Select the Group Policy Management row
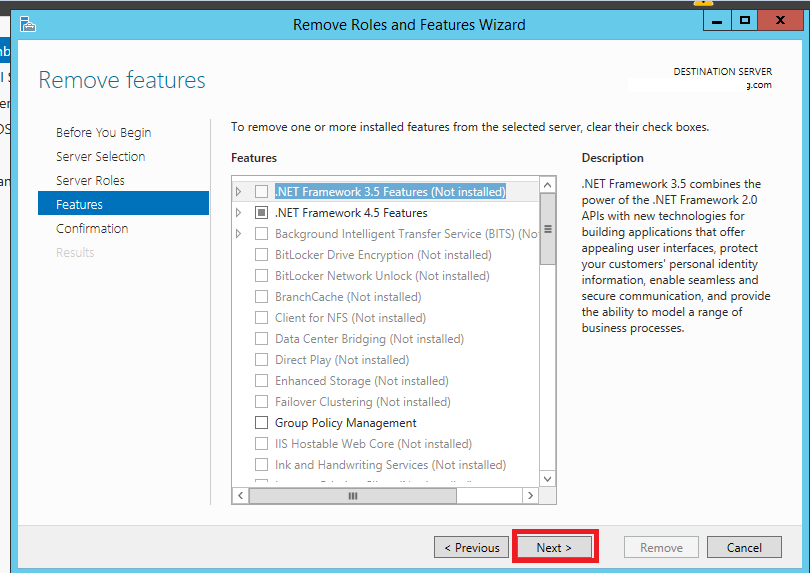Image resolution: width=810 pixels, height=573 pixels. (x=346, y=423)
